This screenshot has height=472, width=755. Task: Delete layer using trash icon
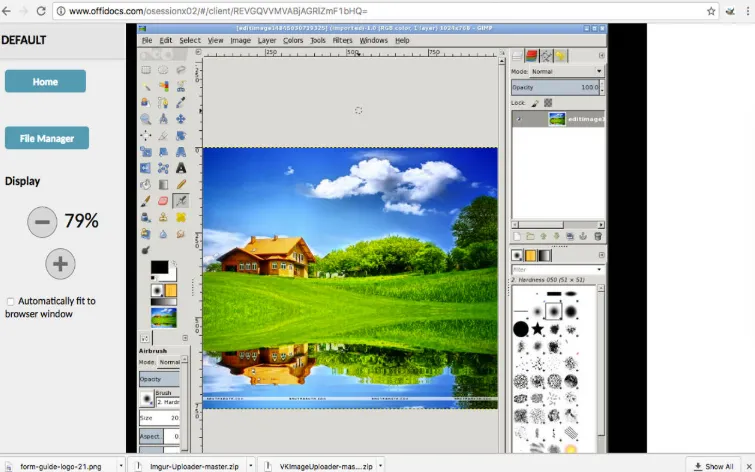tap(598, 236)
